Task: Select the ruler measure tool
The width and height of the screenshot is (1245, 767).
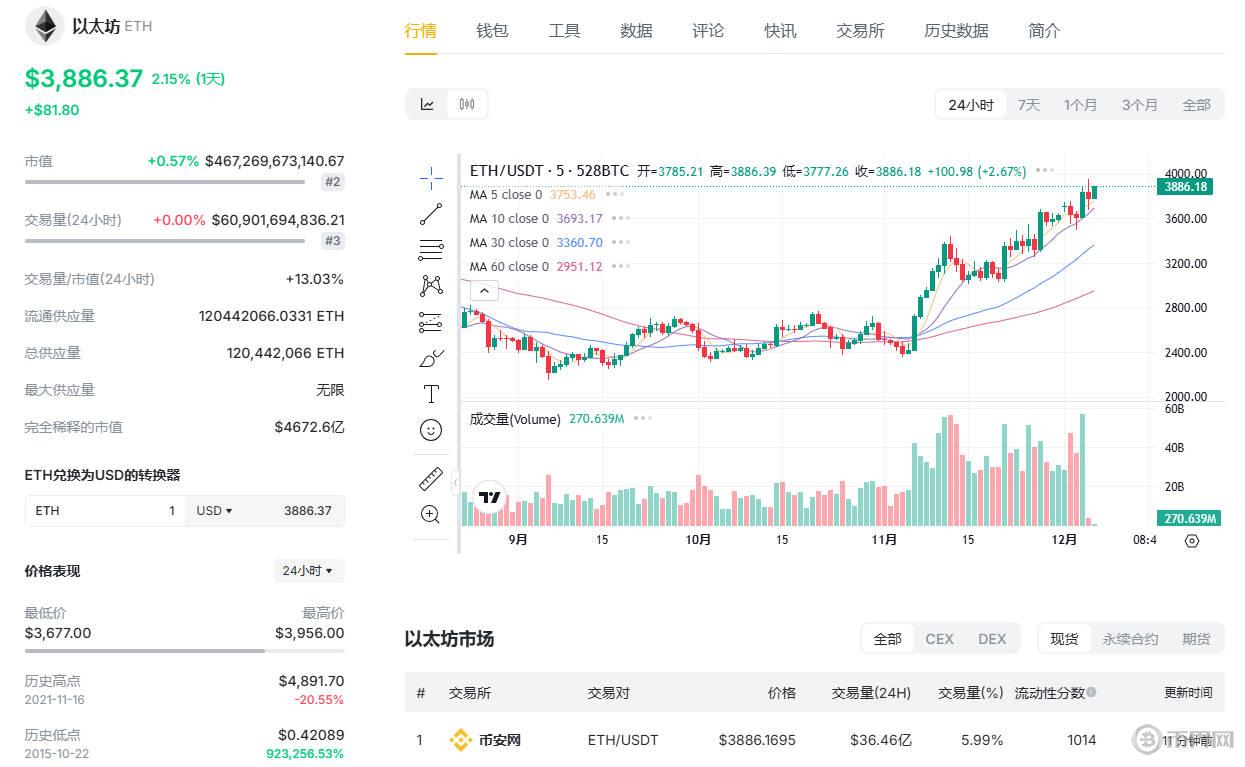Action: click(x=431, y=479)
